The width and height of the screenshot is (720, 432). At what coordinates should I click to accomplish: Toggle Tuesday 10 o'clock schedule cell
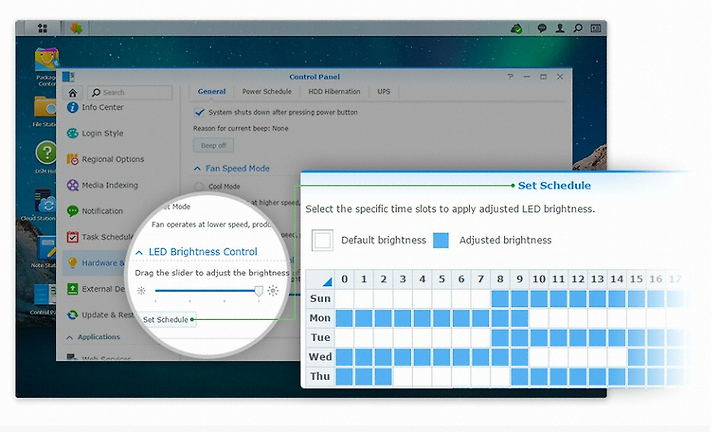pos(539,337)
